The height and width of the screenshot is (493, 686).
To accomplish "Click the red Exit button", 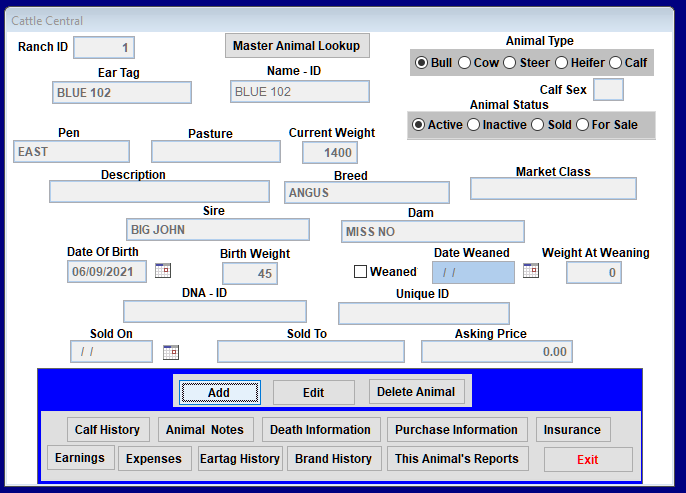I will 588,459.
